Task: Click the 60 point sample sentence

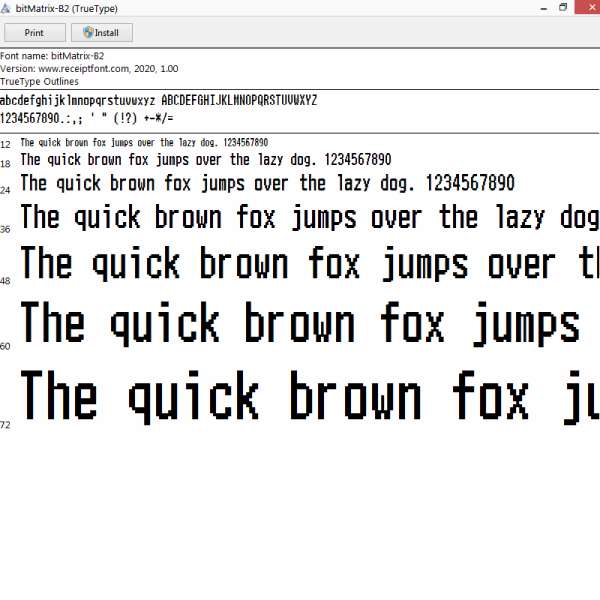Action: tap(300, 325)
